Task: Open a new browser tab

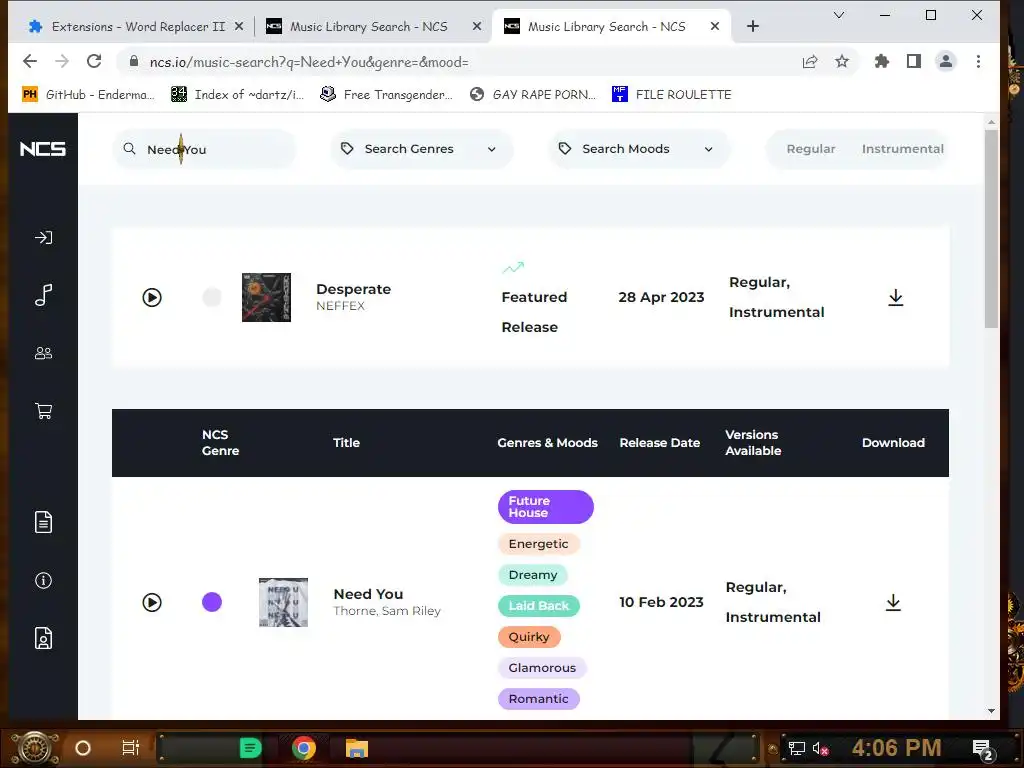Action: pyautogui.click(x=752, y=26)
